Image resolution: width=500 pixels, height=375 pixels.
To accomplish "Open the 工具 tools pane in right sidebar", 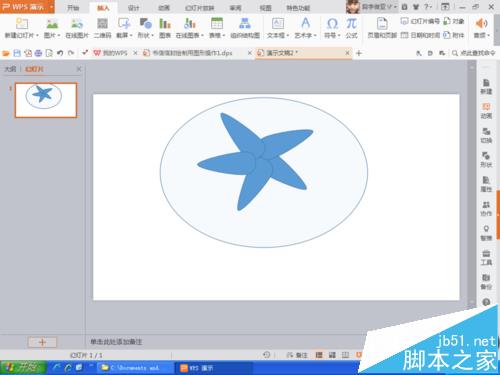I will (486, 258).
